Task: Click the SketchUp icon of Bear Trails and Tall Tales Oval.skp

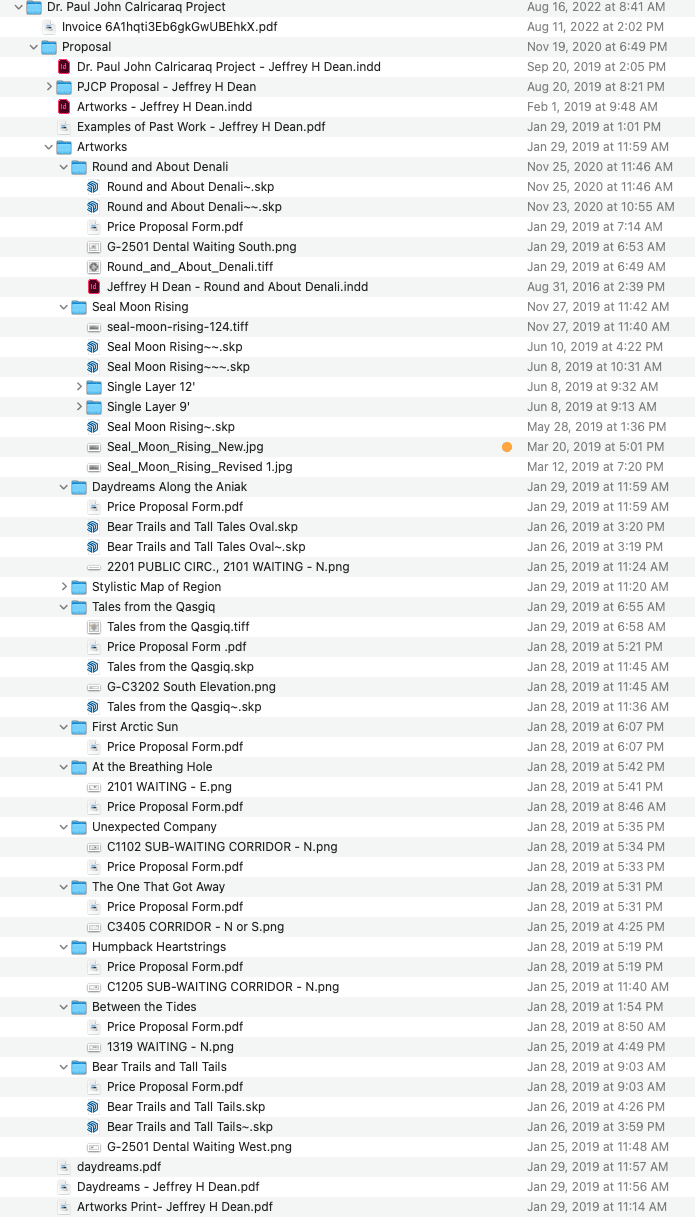Action: click(x=94, y=527)
